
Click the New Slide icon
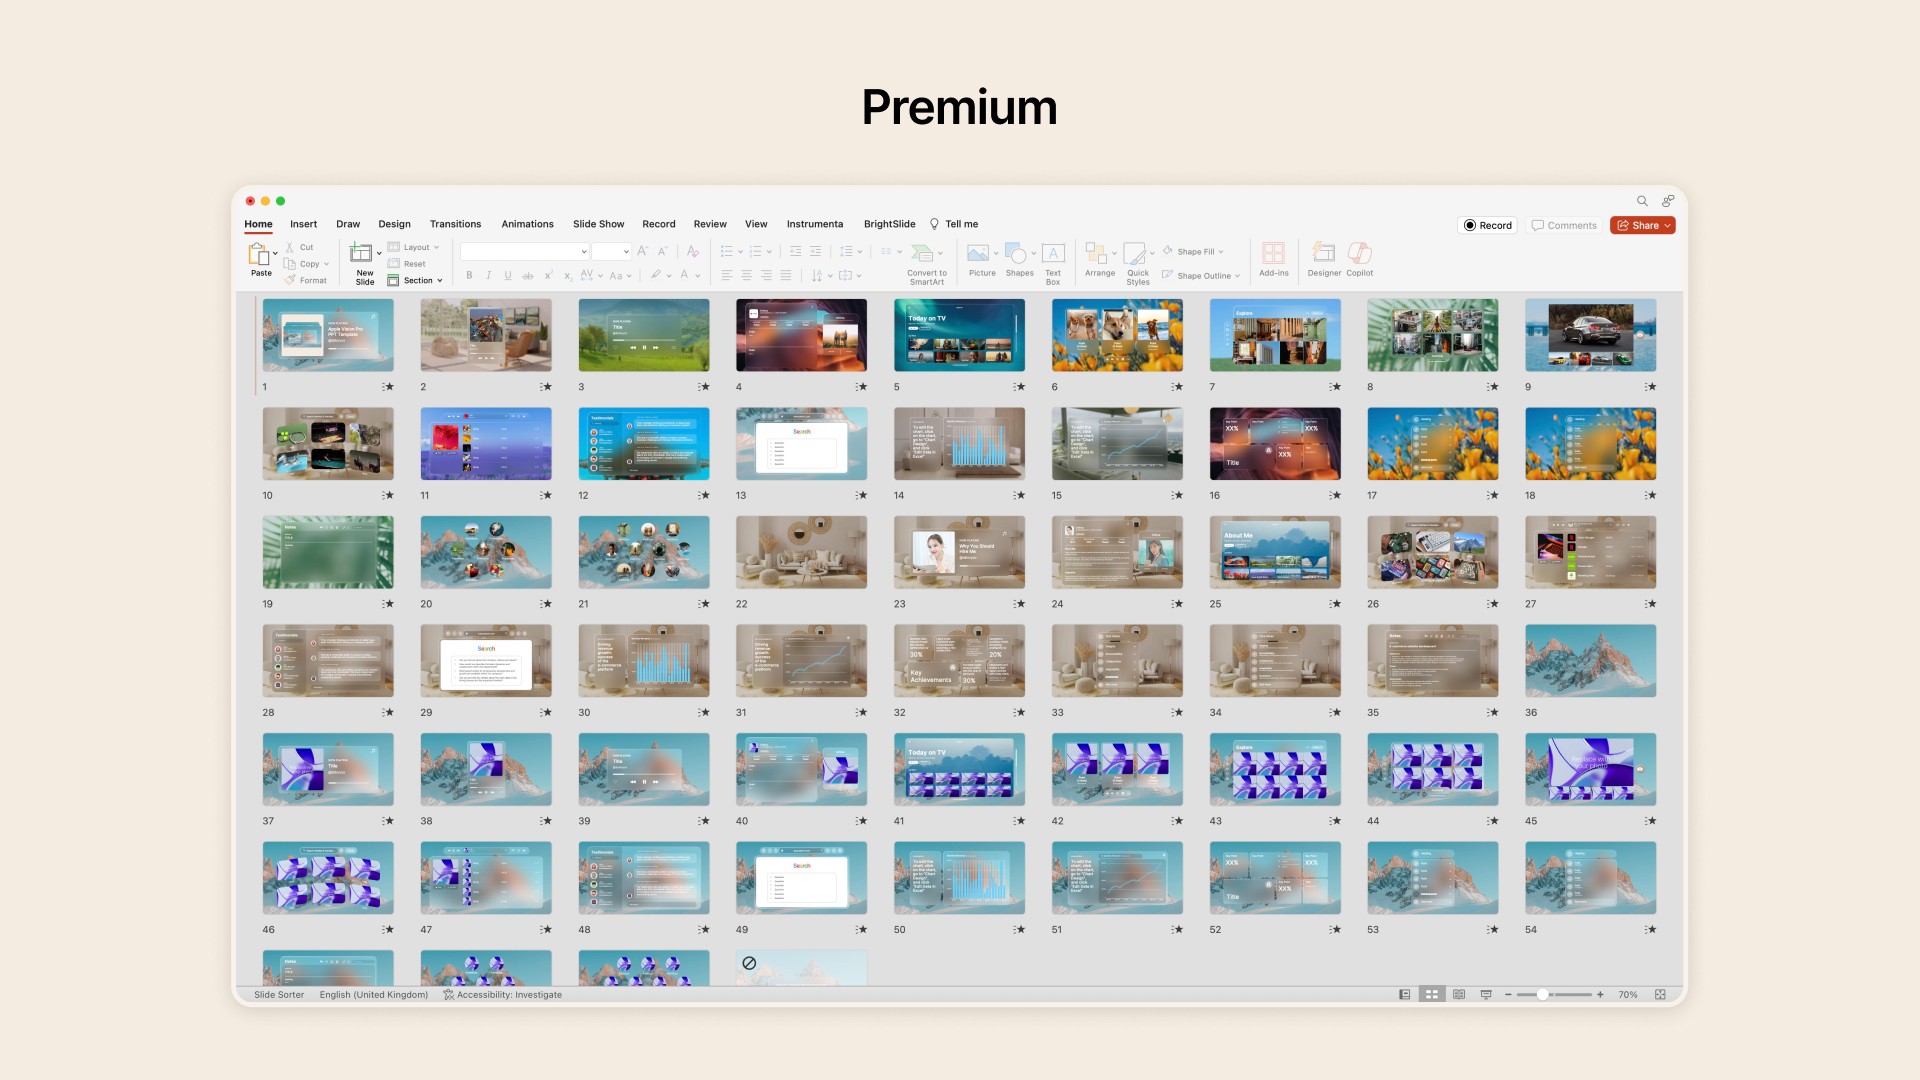[x=361, y=253]
